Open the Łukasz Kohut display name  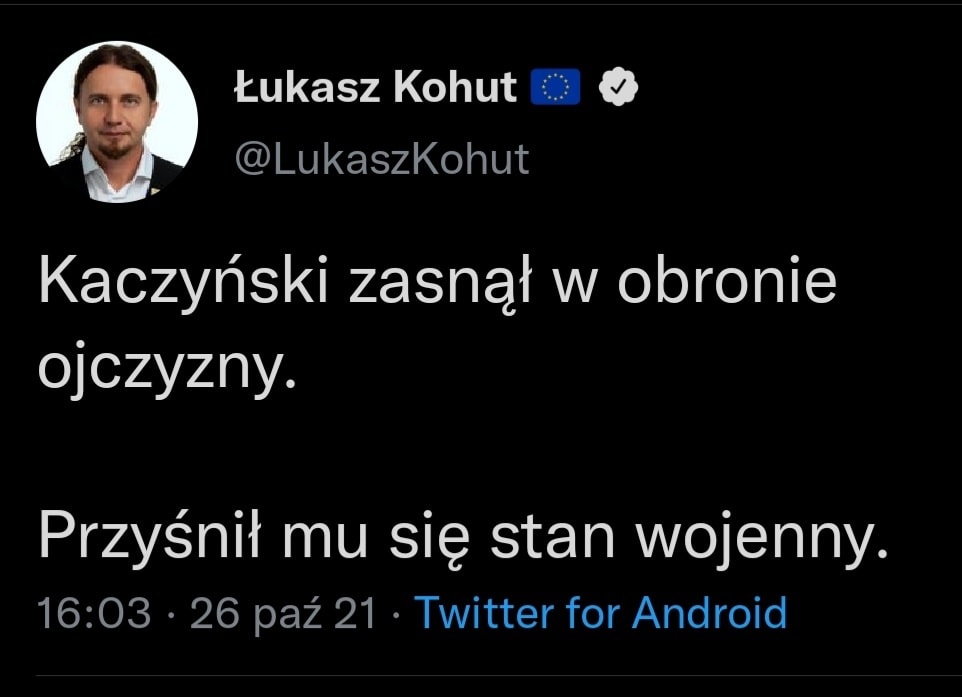(x=374, y=89)
